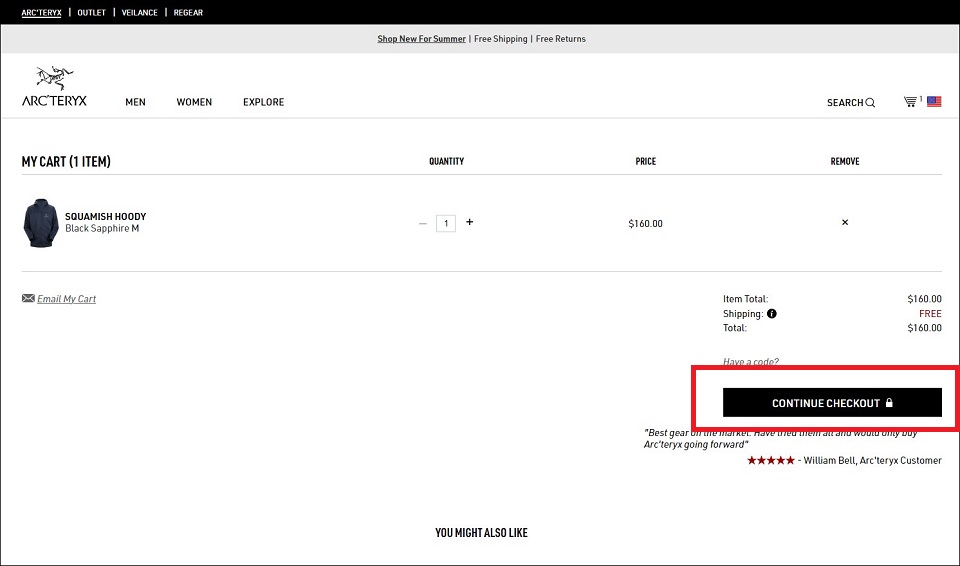Viewport: 960px width, 566px height.
Task: Click the "Shipping:" label in order summary
Action: coord(743,314)
